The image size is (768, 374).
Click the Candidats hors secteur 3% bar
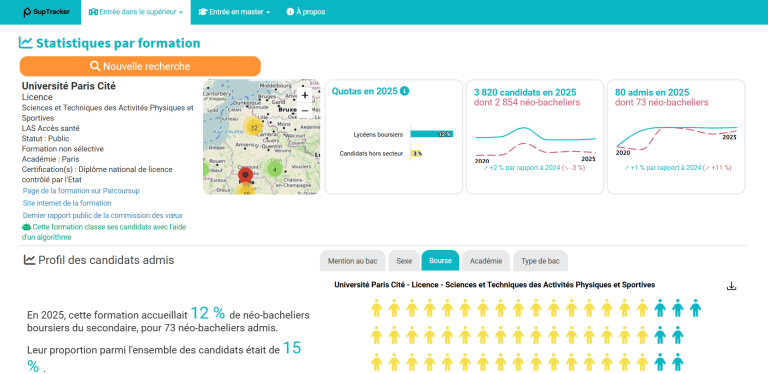[416, 153]
